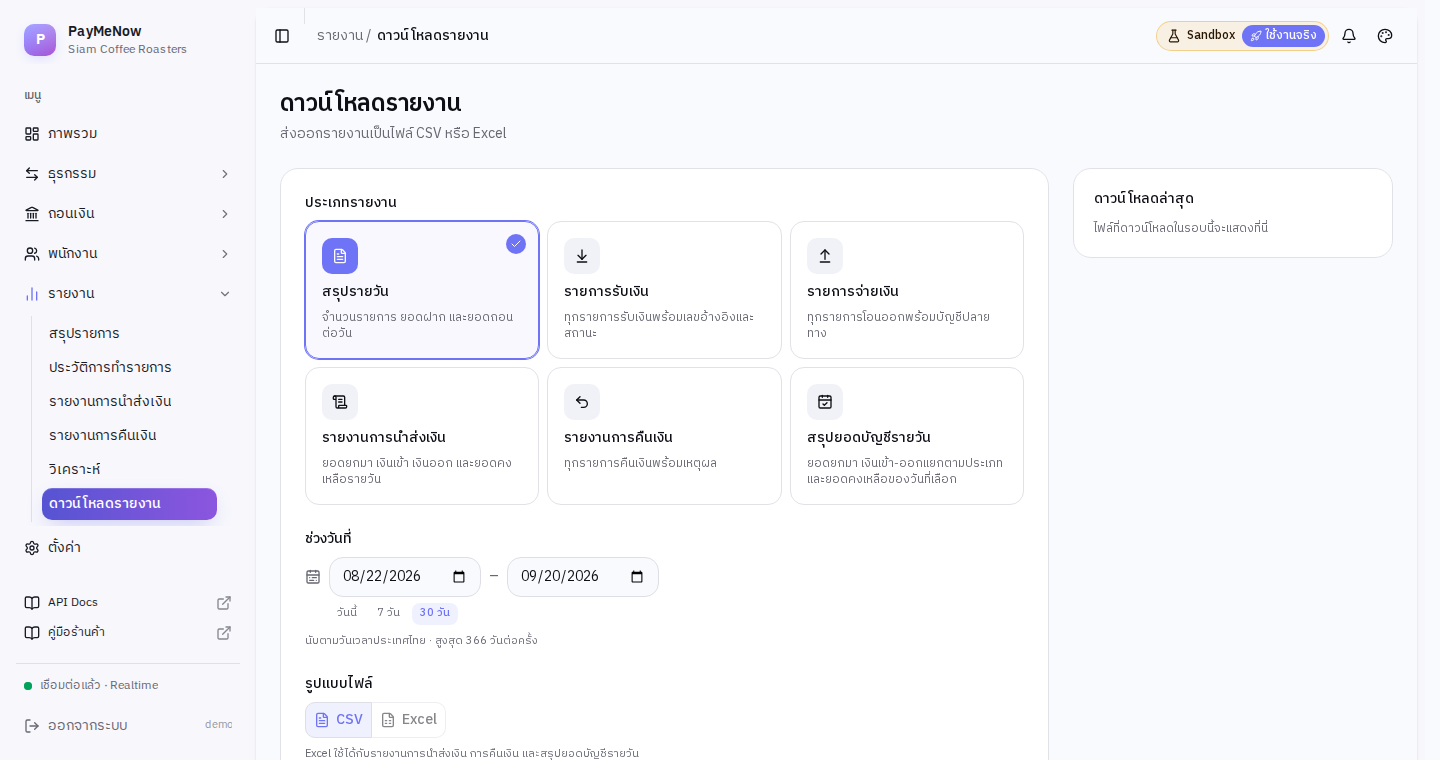This screenshot has height=760, width=1440.
Task: Open the end date calendar picker icon
Action: tap(637, 577)
